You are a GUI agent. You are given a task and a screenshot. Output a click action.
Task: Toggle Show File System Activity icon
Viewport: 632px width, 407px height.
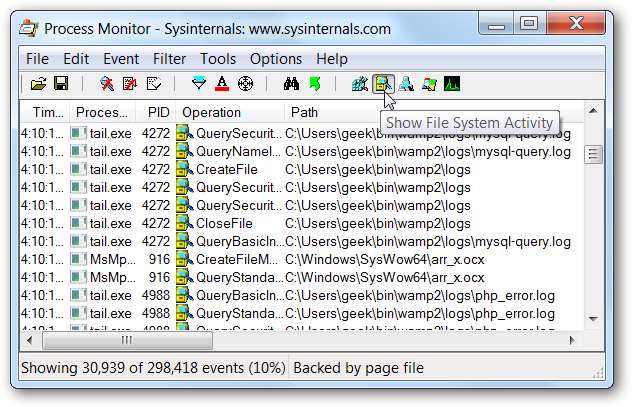(383, 84)
